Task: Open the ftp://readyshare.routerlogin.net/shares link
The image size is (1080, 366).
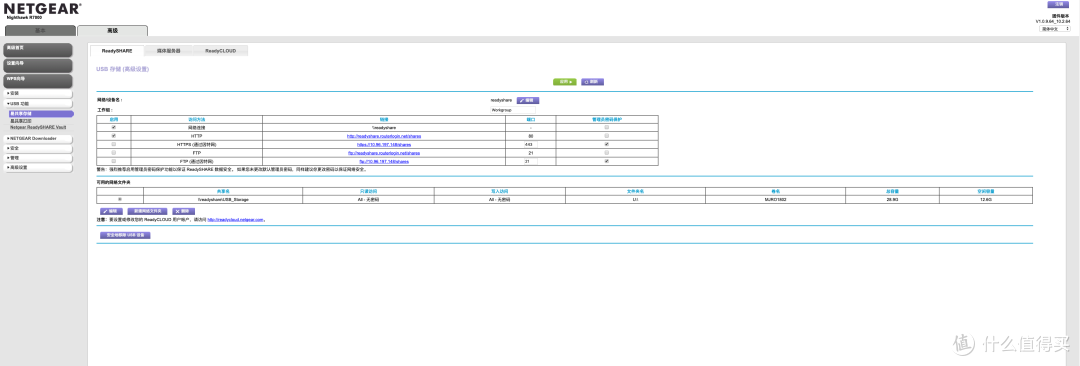Action: point(384,153)
